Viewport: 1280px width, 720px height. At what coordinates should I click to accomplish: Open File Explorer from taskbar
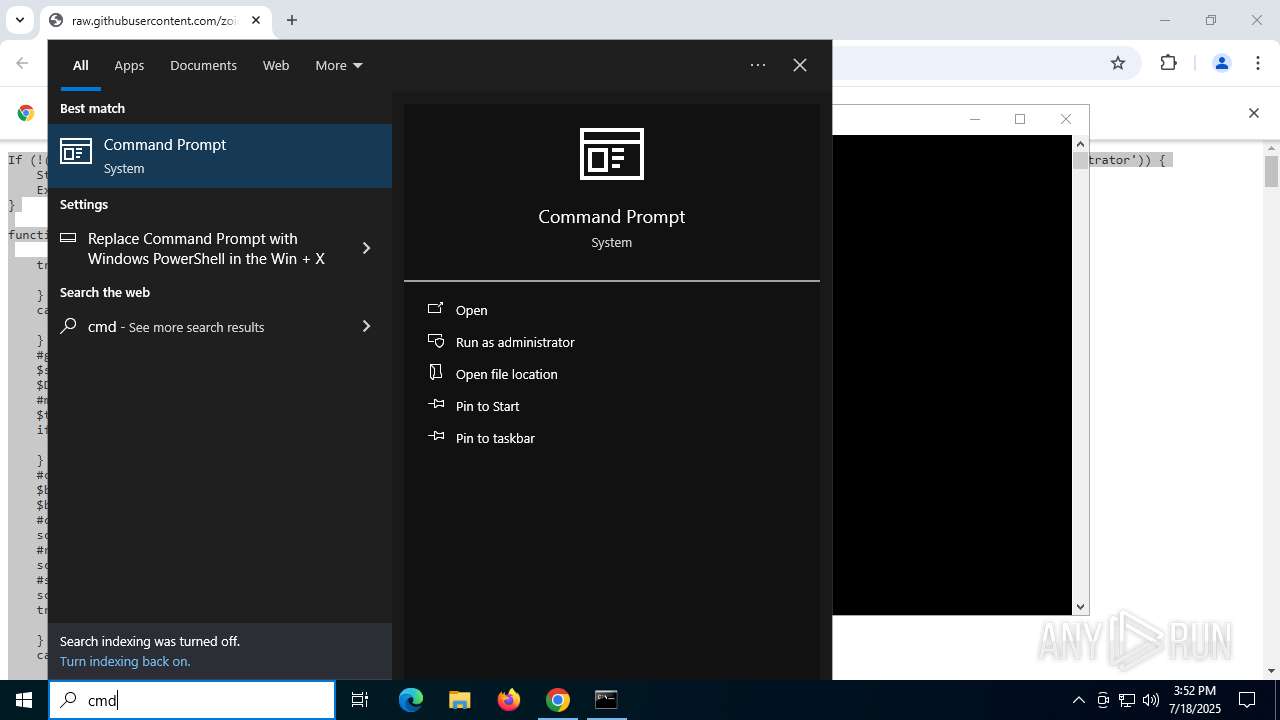pyautogui.click(x=459, y=700)
